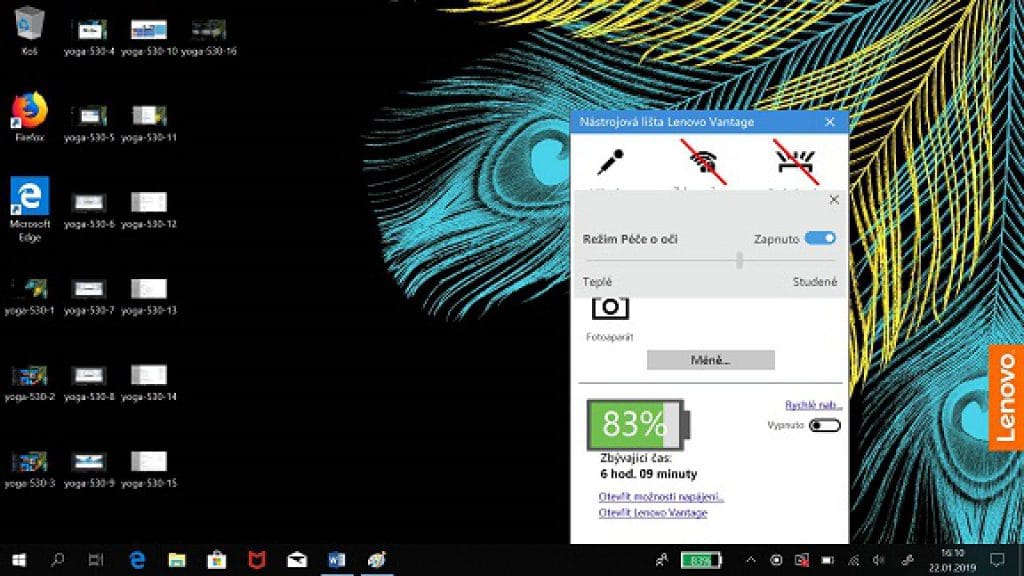Click the People icon in the taskbar
1024x576 pixels.
pos(662,560)
